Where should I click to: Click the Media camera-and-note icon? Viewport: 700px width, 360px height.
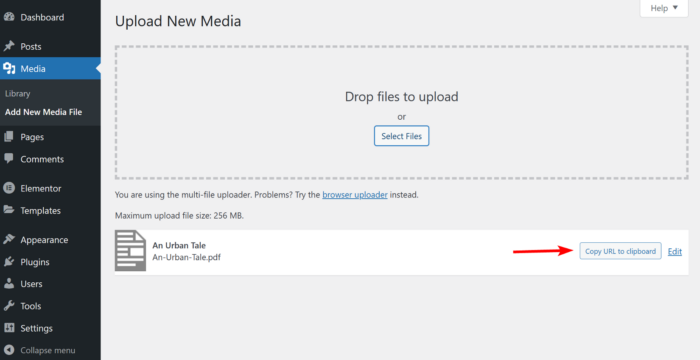[9, 69]
